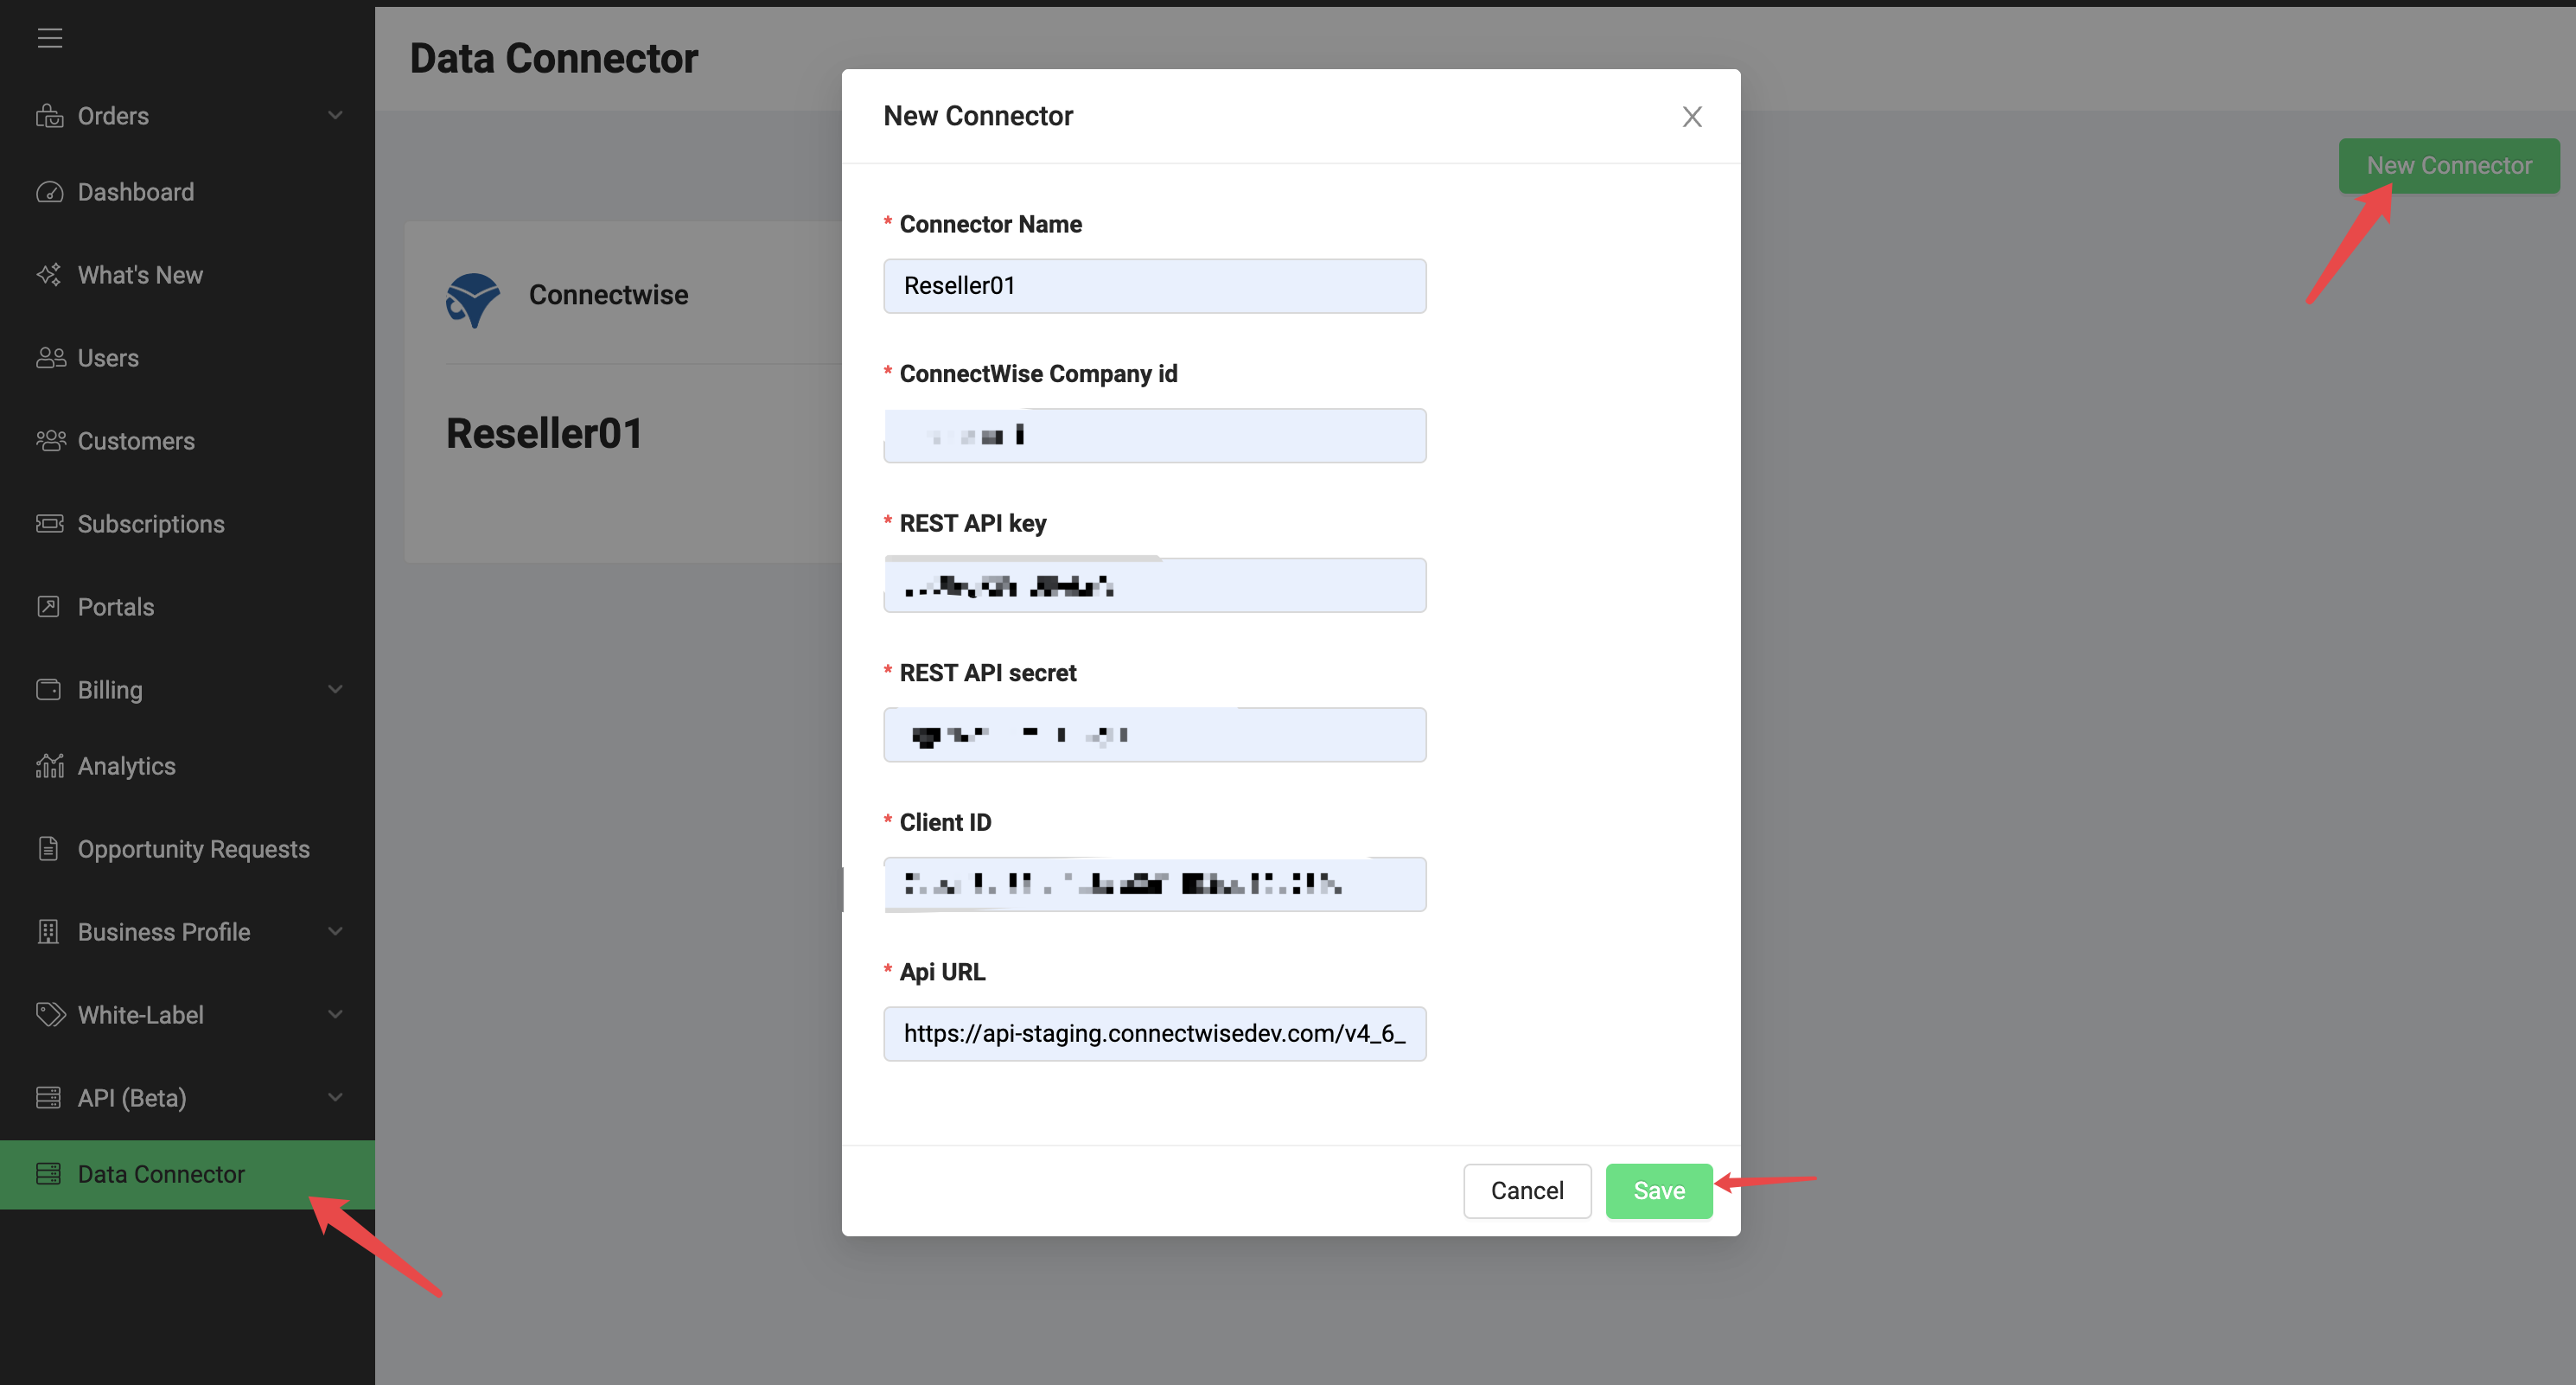Select the Portals icon
This screenshot has width=2576, height=1385.
[x=50, y=606]
